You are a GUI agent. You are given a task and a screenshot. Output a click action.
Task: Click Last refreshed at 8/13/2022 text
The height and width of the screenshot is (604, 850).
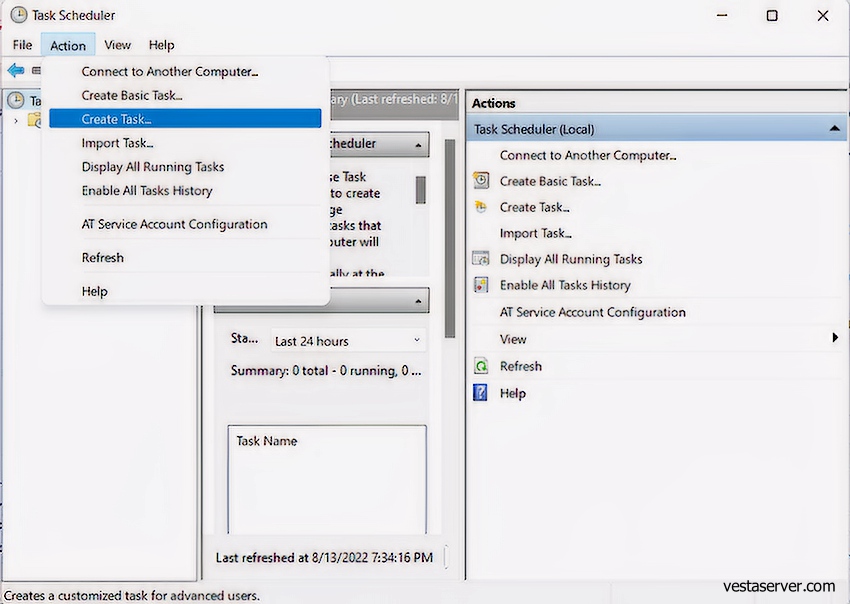tap(324, 557)
